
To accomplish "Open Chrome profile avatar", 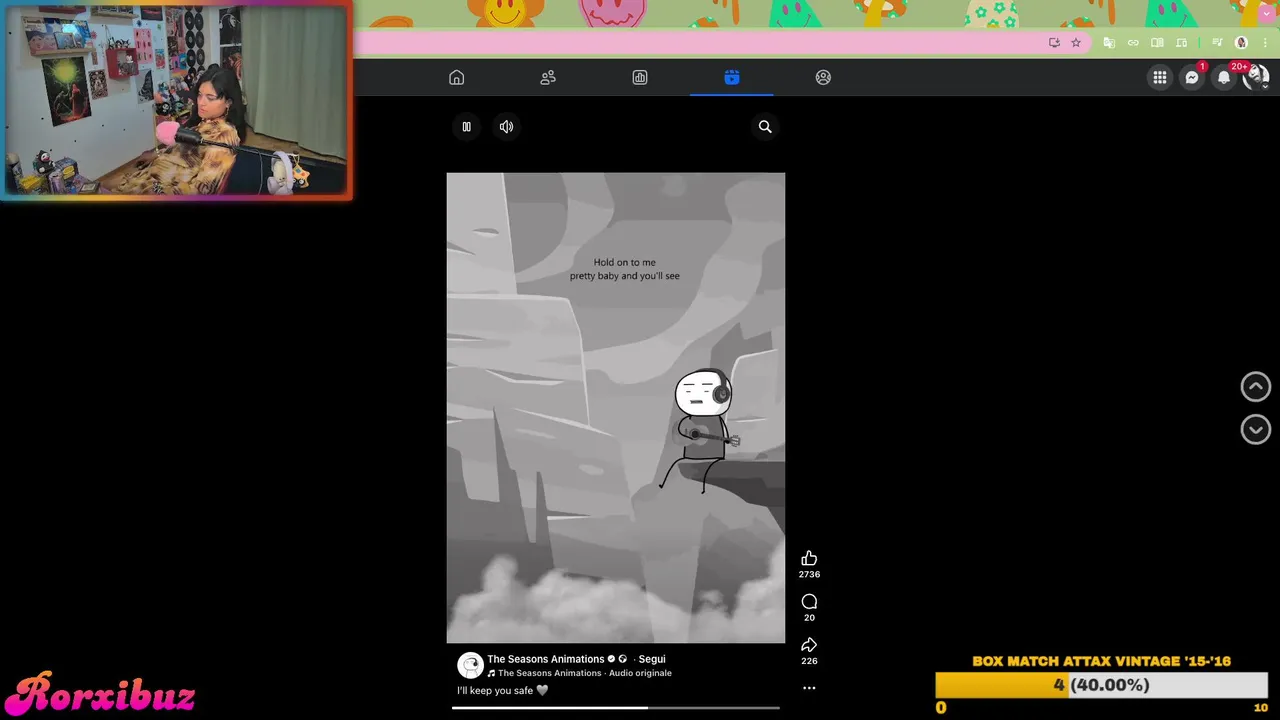I will 1241,43.
